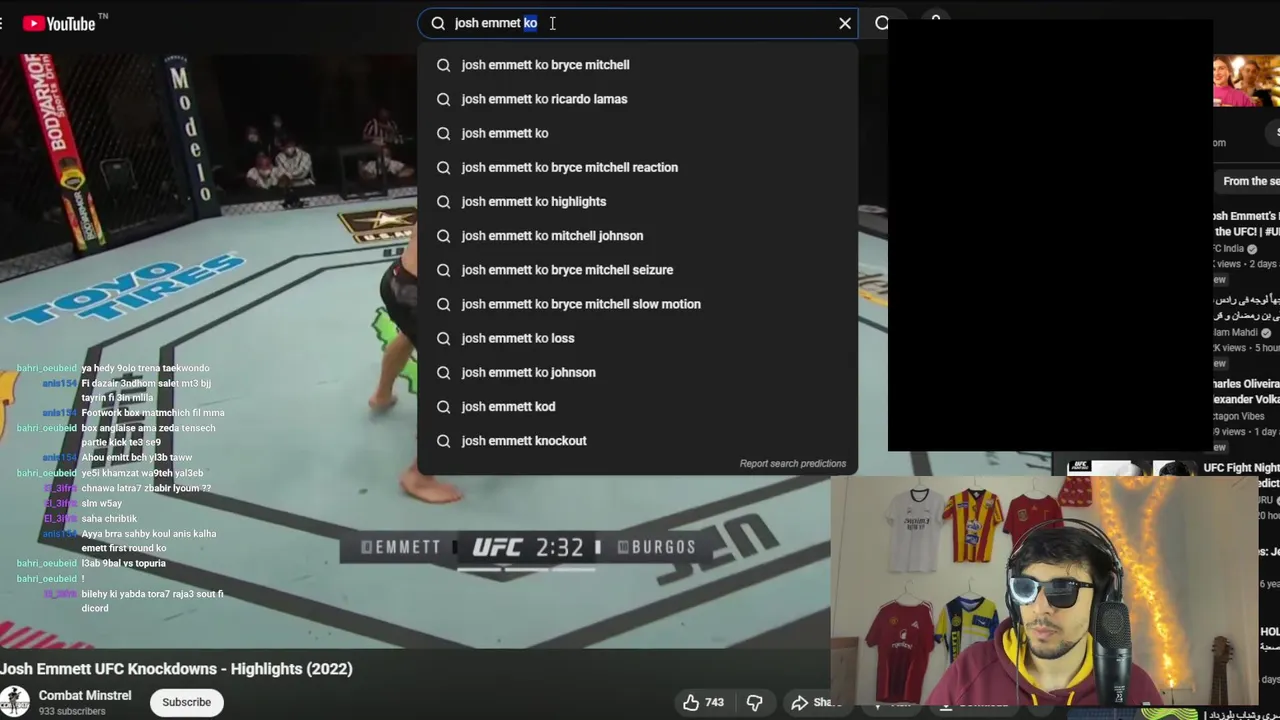Click the top-right sidebar video thumbnail
This screenshot has height=720, width=1280.
click(x=1246, y=81)
